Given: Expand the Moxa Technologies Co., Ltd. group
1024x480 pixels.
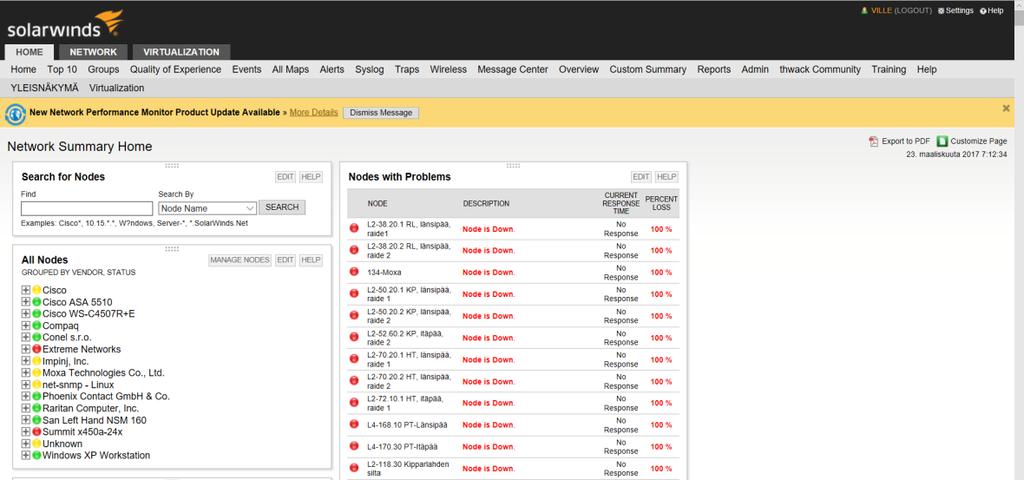Looking at the screenshot, I should pyautogui.click(x=25, y=373).
